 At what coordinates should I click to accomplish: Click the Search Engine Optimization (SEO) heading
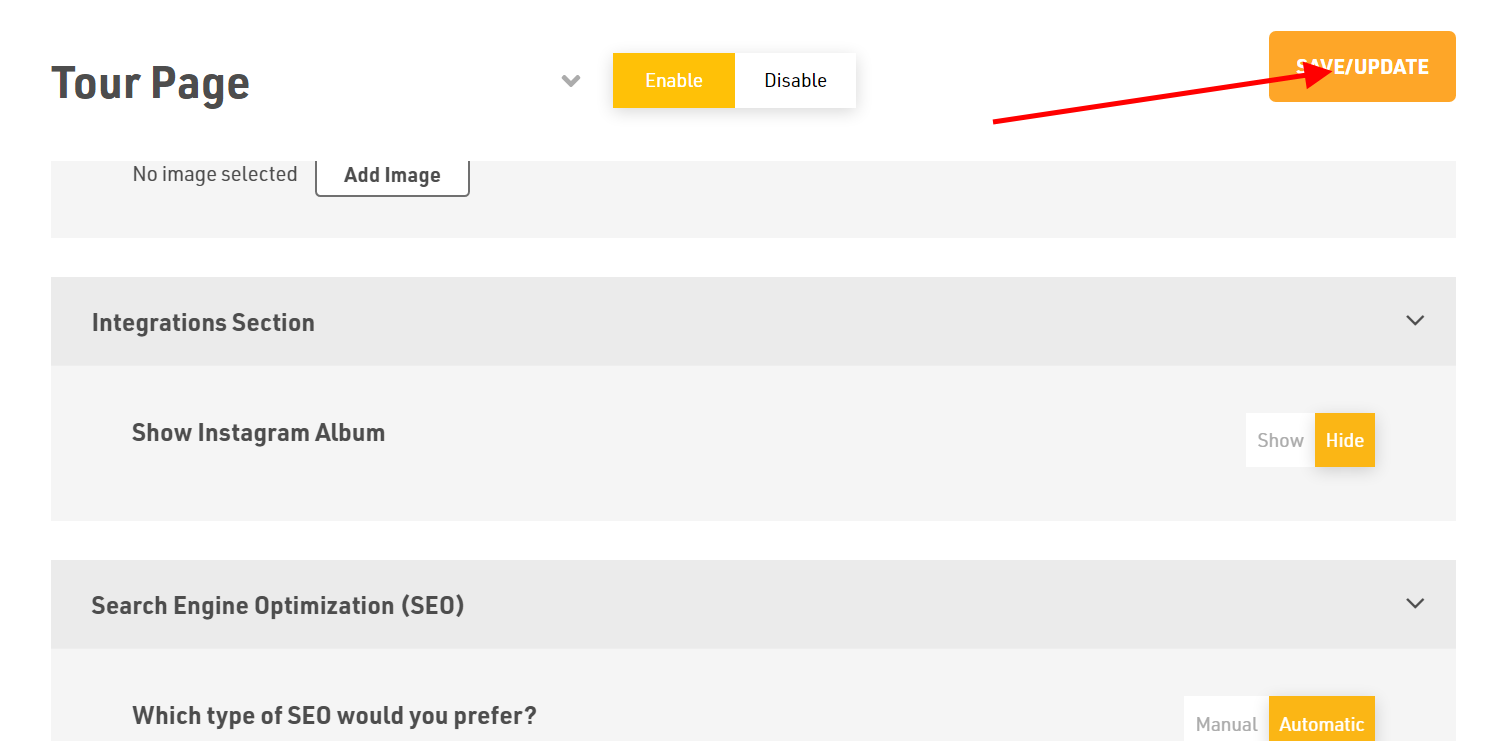pyautogui.click(x=278, y=605)
